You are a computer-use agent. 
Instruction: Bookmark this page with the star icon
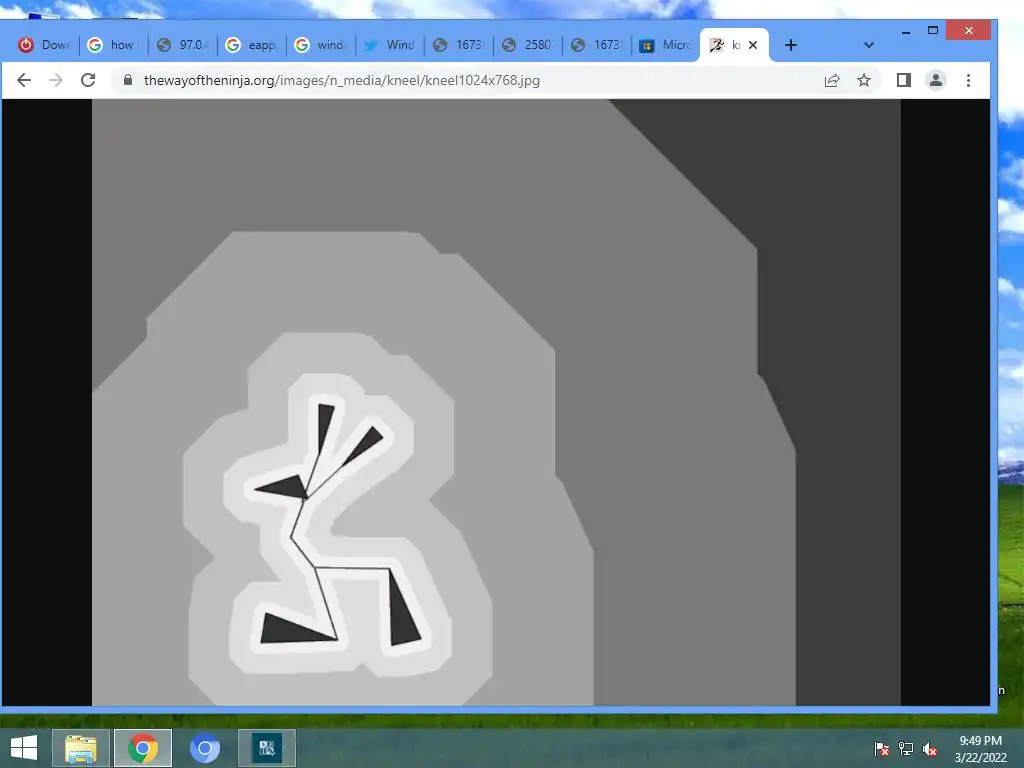pyautogui.click(x=864, y=80)
